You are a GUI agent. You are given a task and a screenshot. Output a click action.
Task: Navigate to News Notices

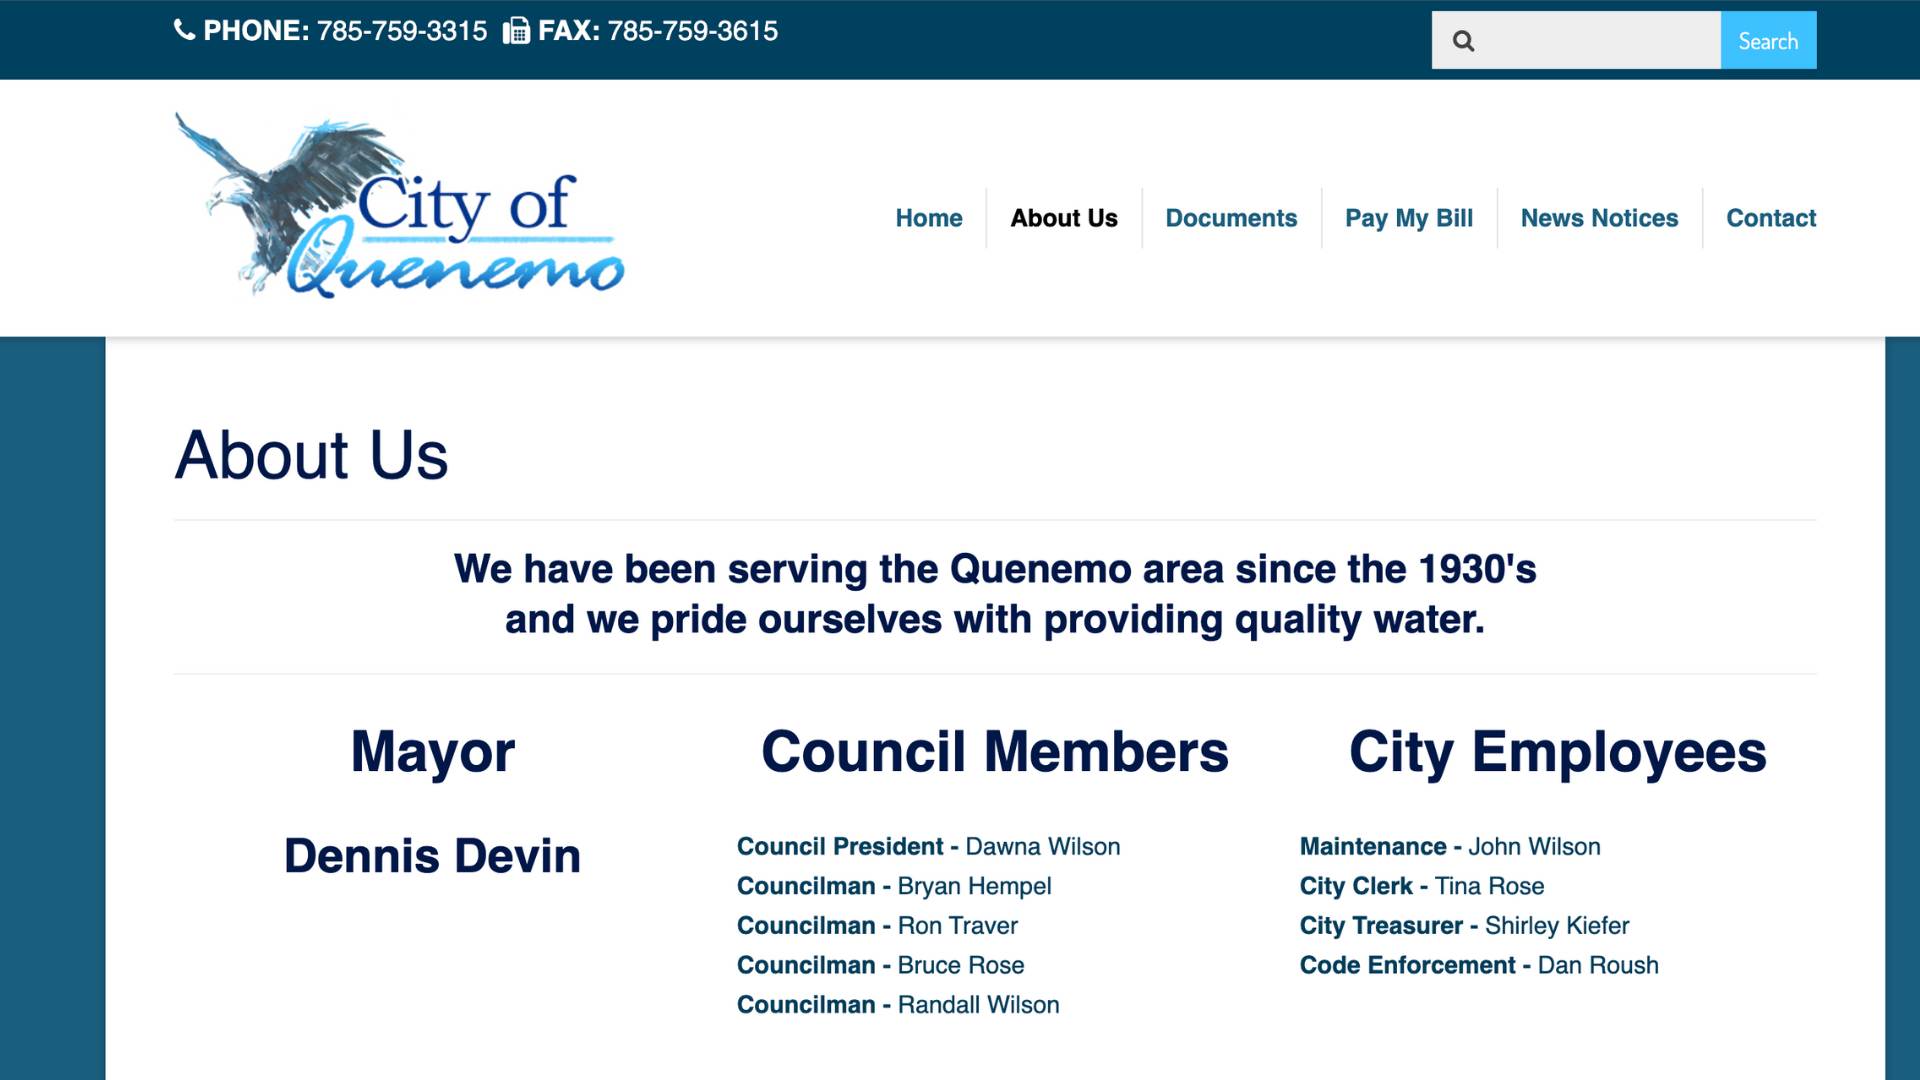[1598, 218]
